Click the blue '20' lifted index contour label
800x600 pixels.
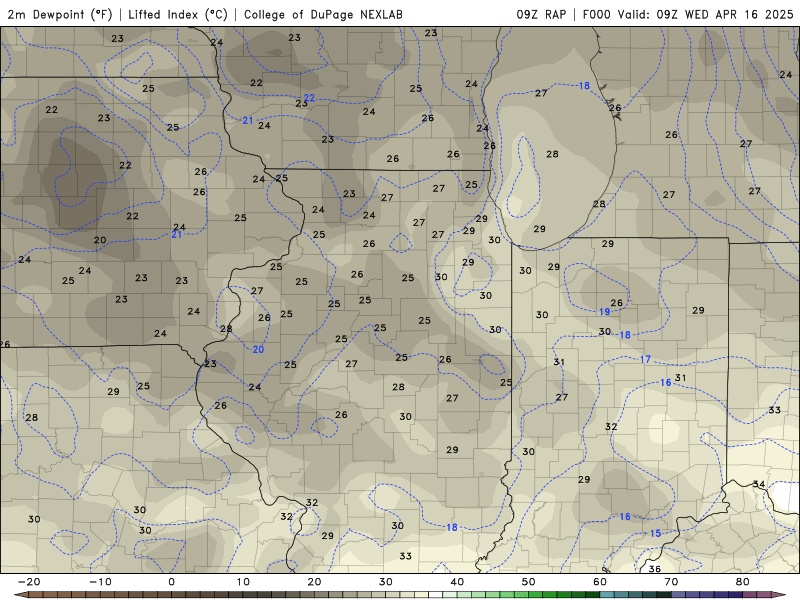pyautogui.click(x=258, y=349)
